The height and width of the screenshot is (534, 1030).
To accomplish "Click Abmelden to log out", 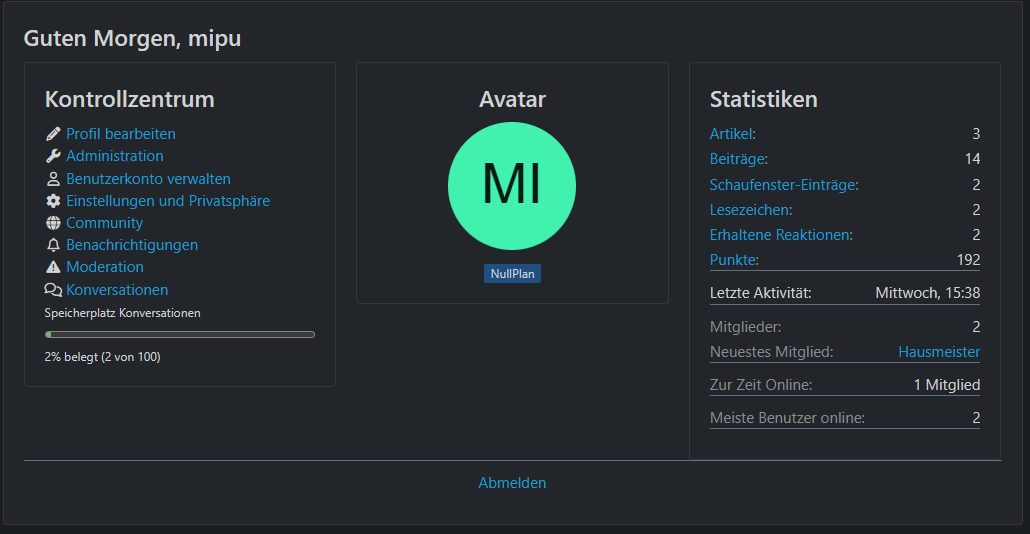I will [512, 483].
